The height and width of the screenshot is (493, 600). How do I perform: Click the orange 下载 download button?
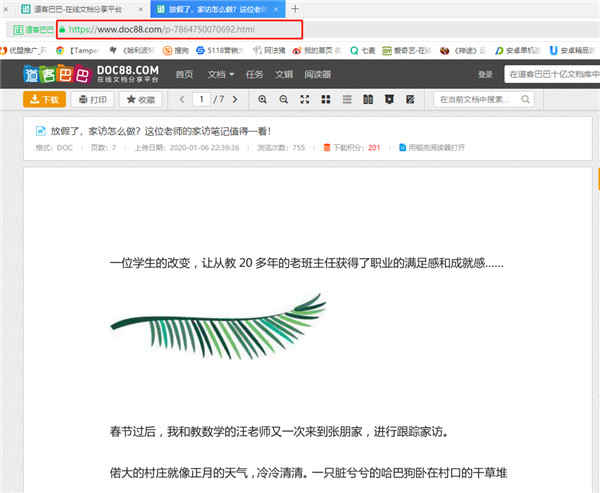click(x=44, y=100)
